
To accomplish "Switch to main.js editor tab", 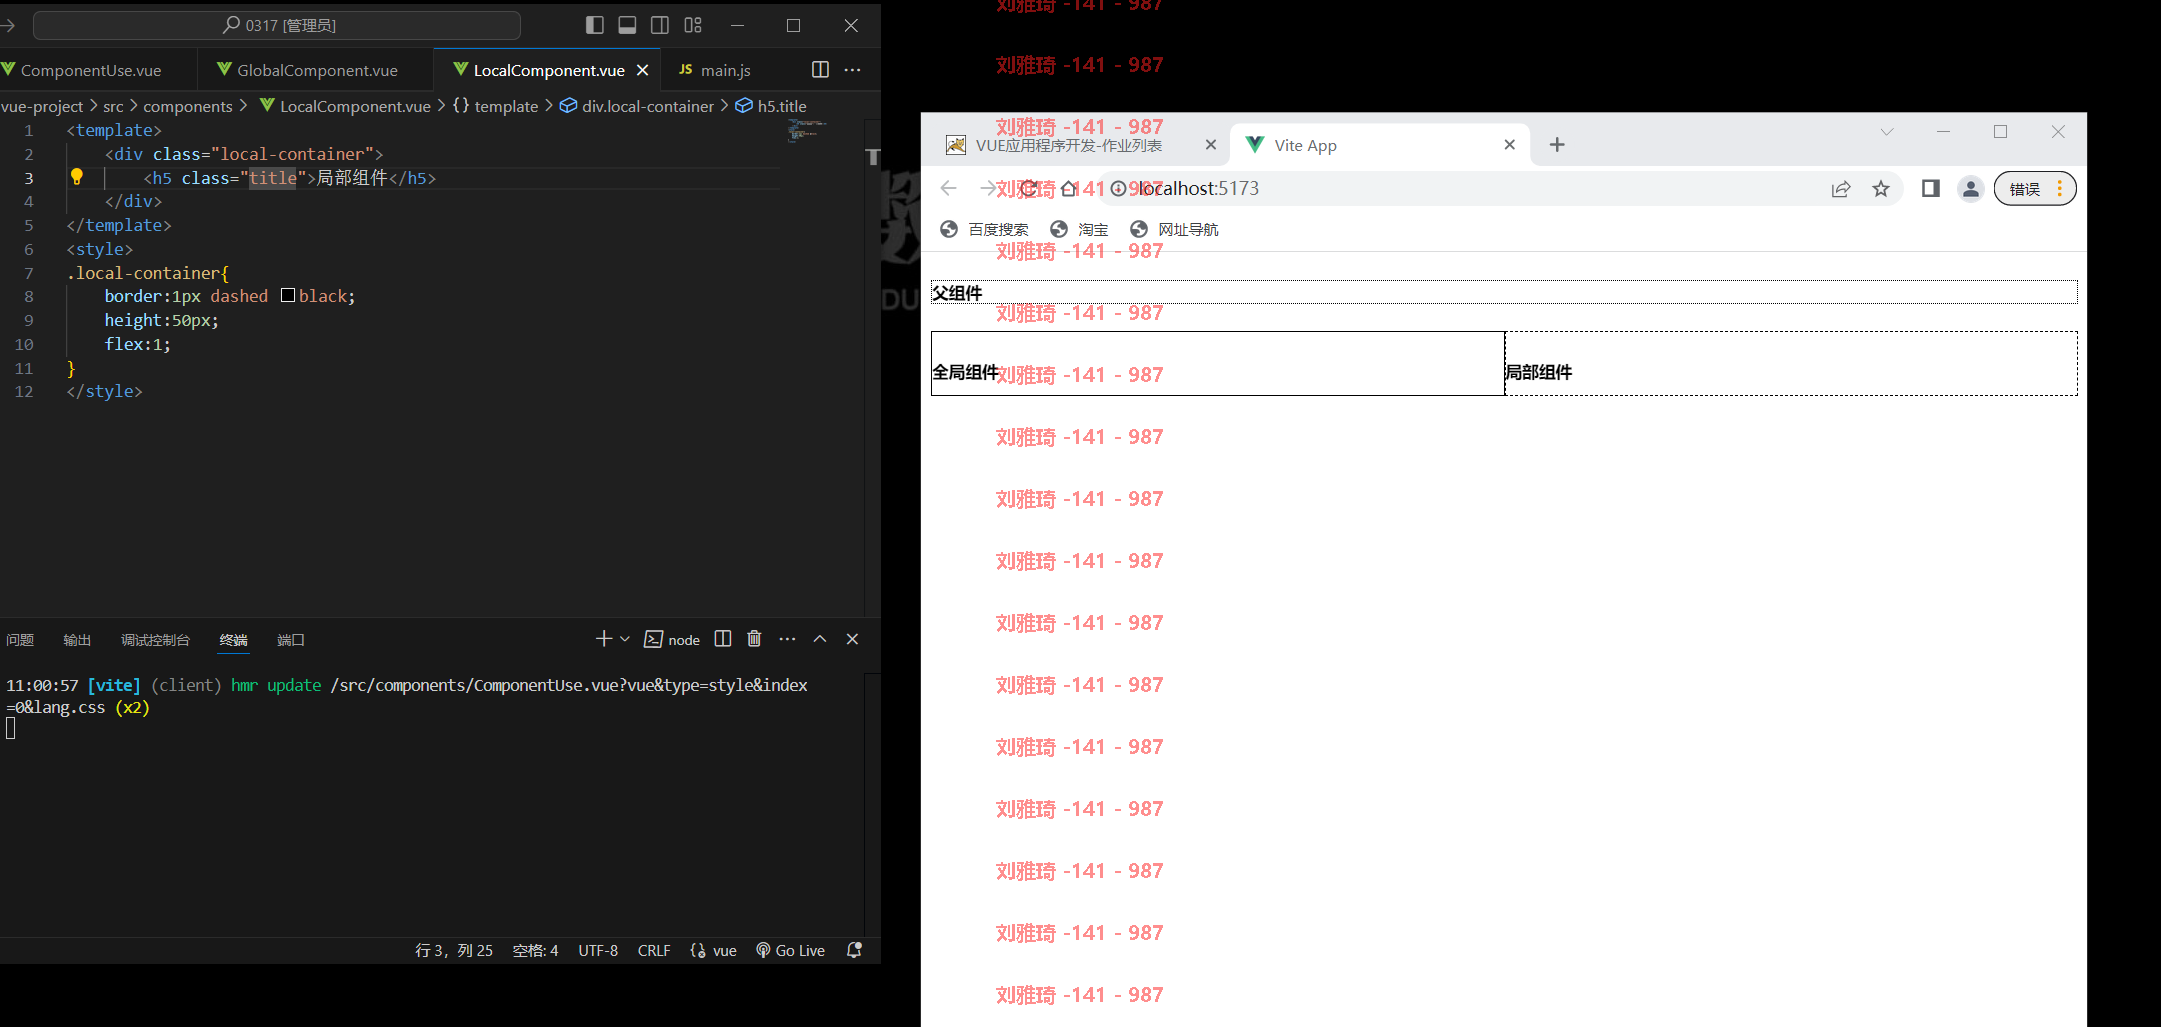I will click(726, 70).
